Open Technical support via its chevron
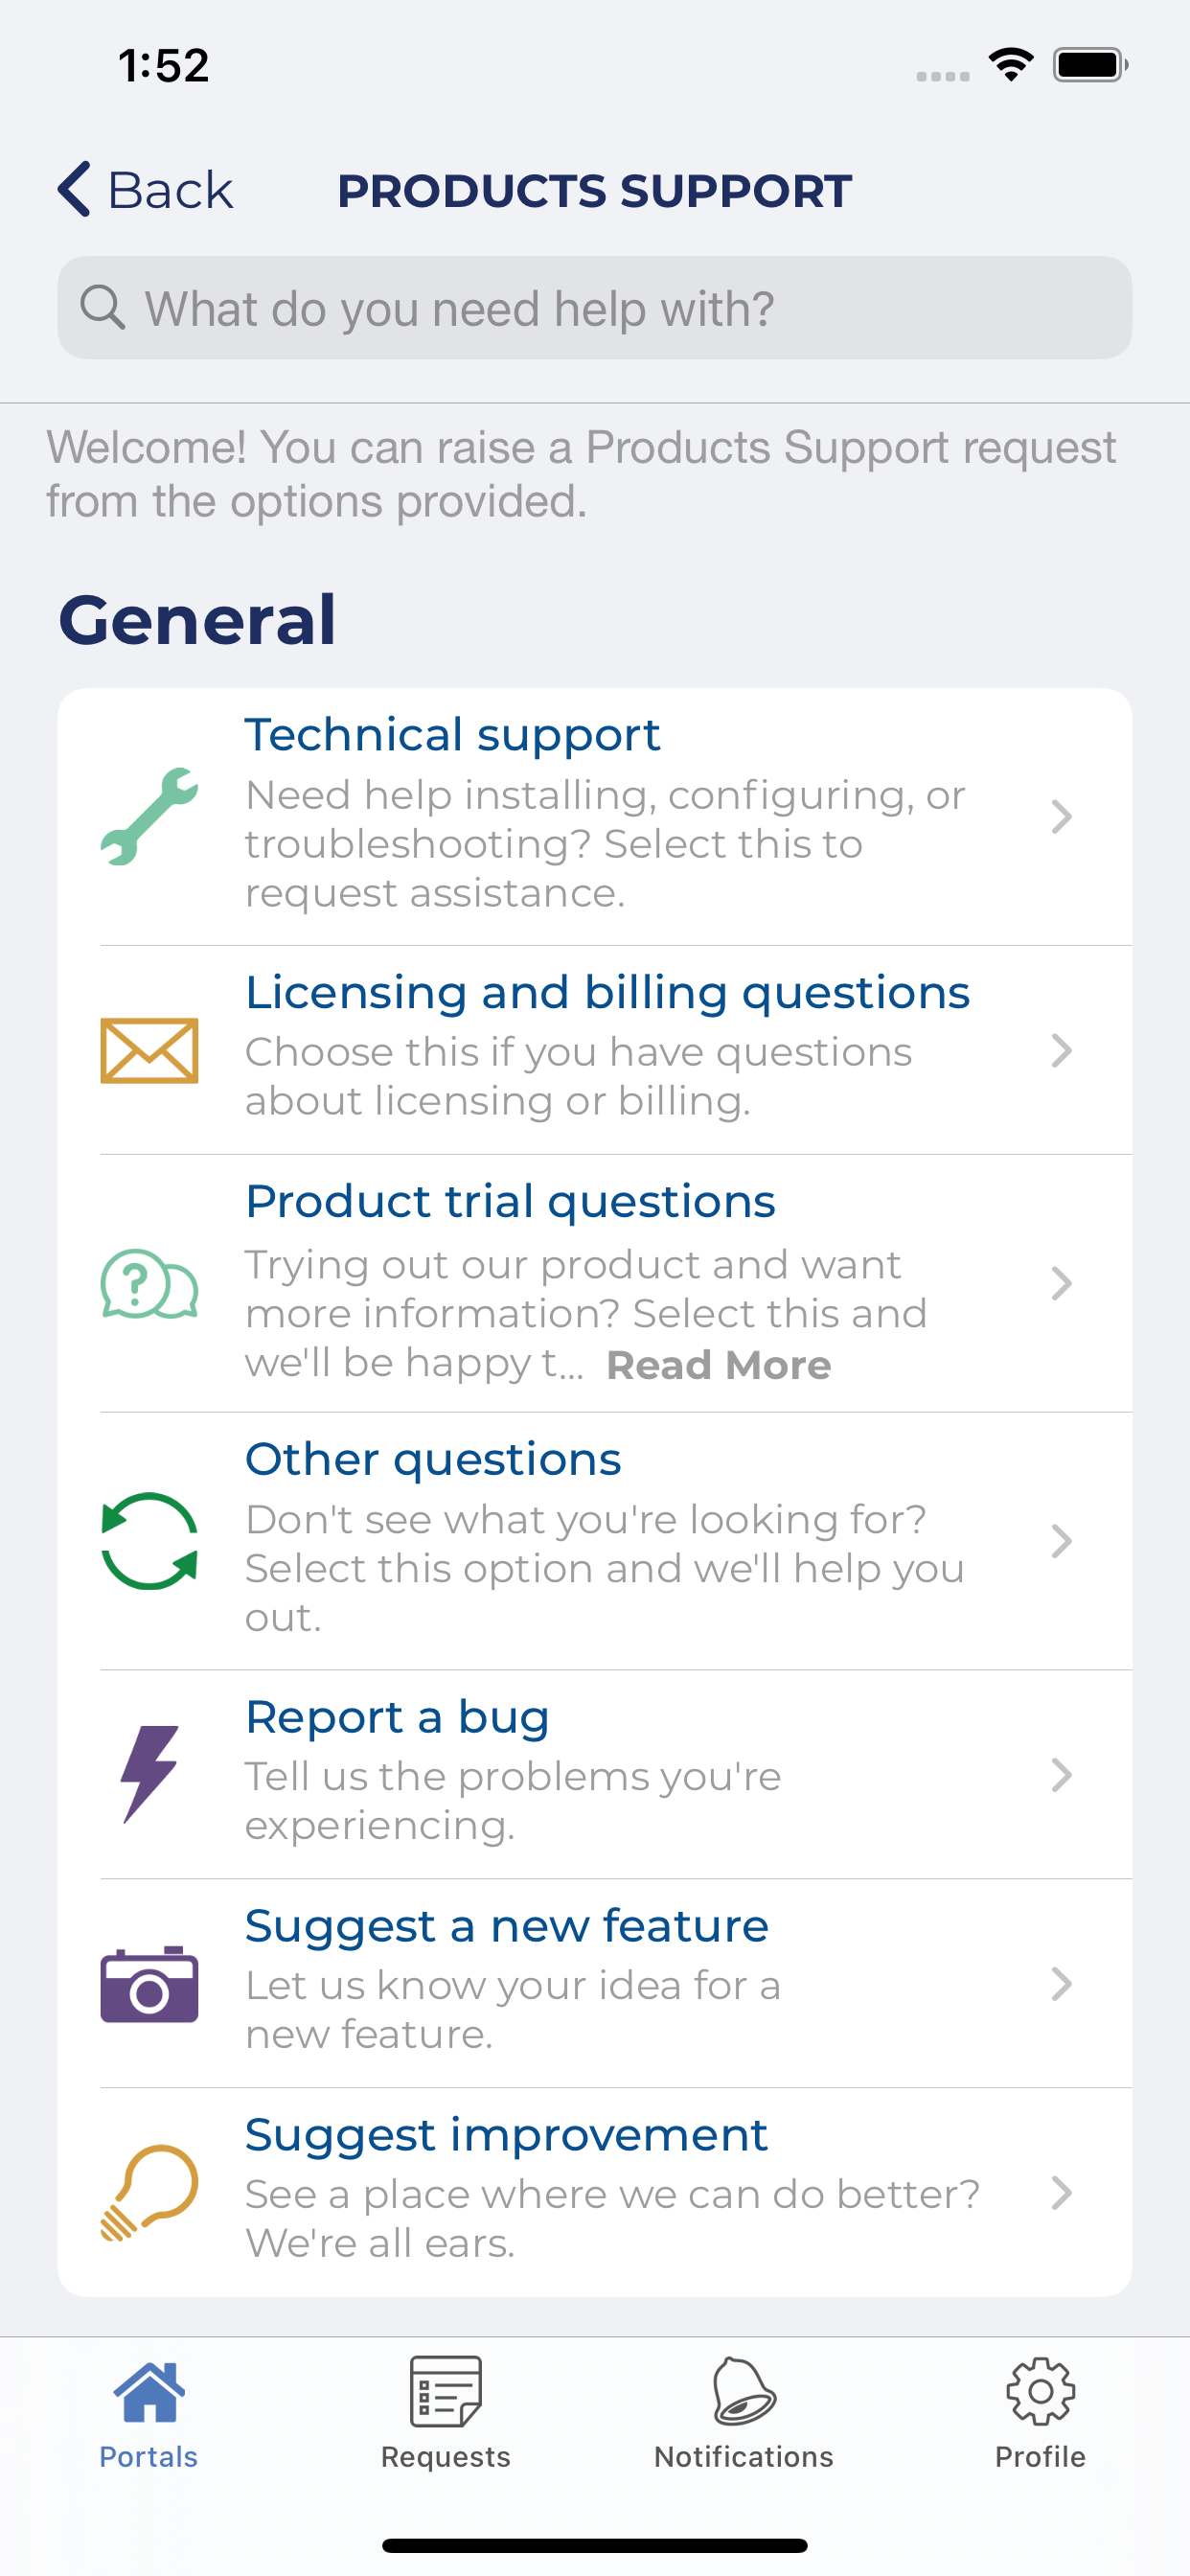The width and height of the screenshot is (1190, 2576). tap(1061, 816)
